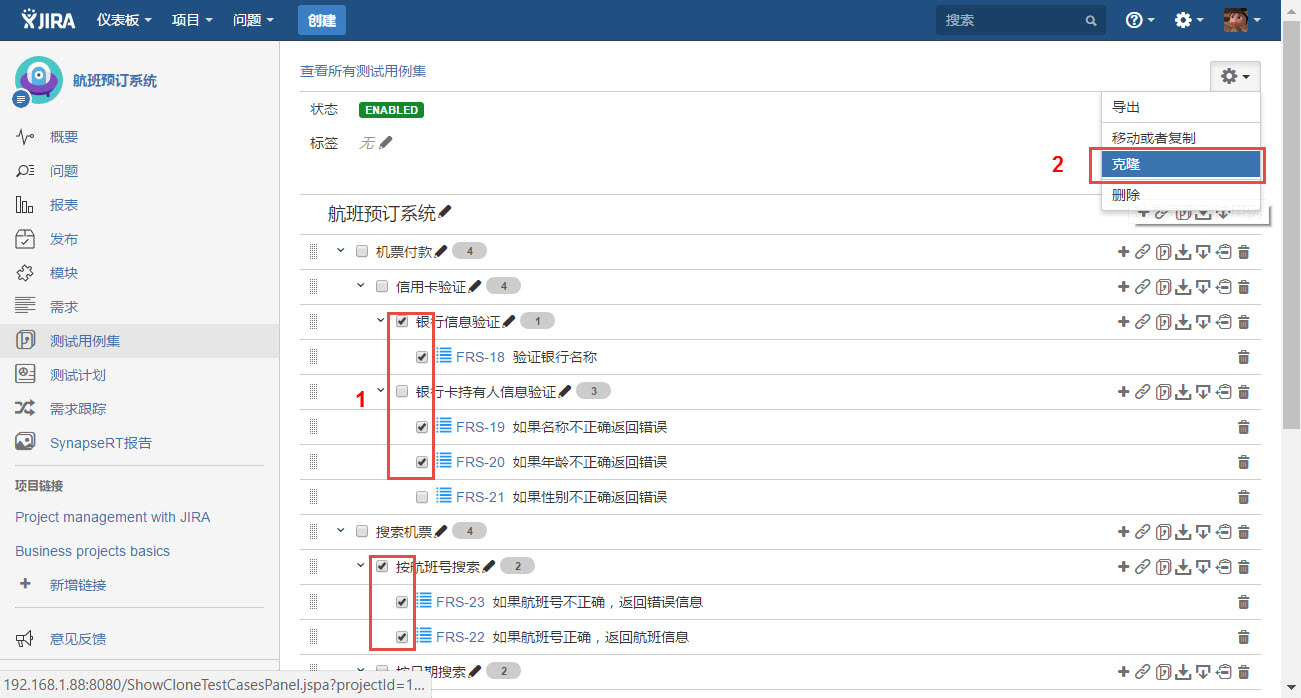Open the Project management with JIRA link

(x=113, y=517)
